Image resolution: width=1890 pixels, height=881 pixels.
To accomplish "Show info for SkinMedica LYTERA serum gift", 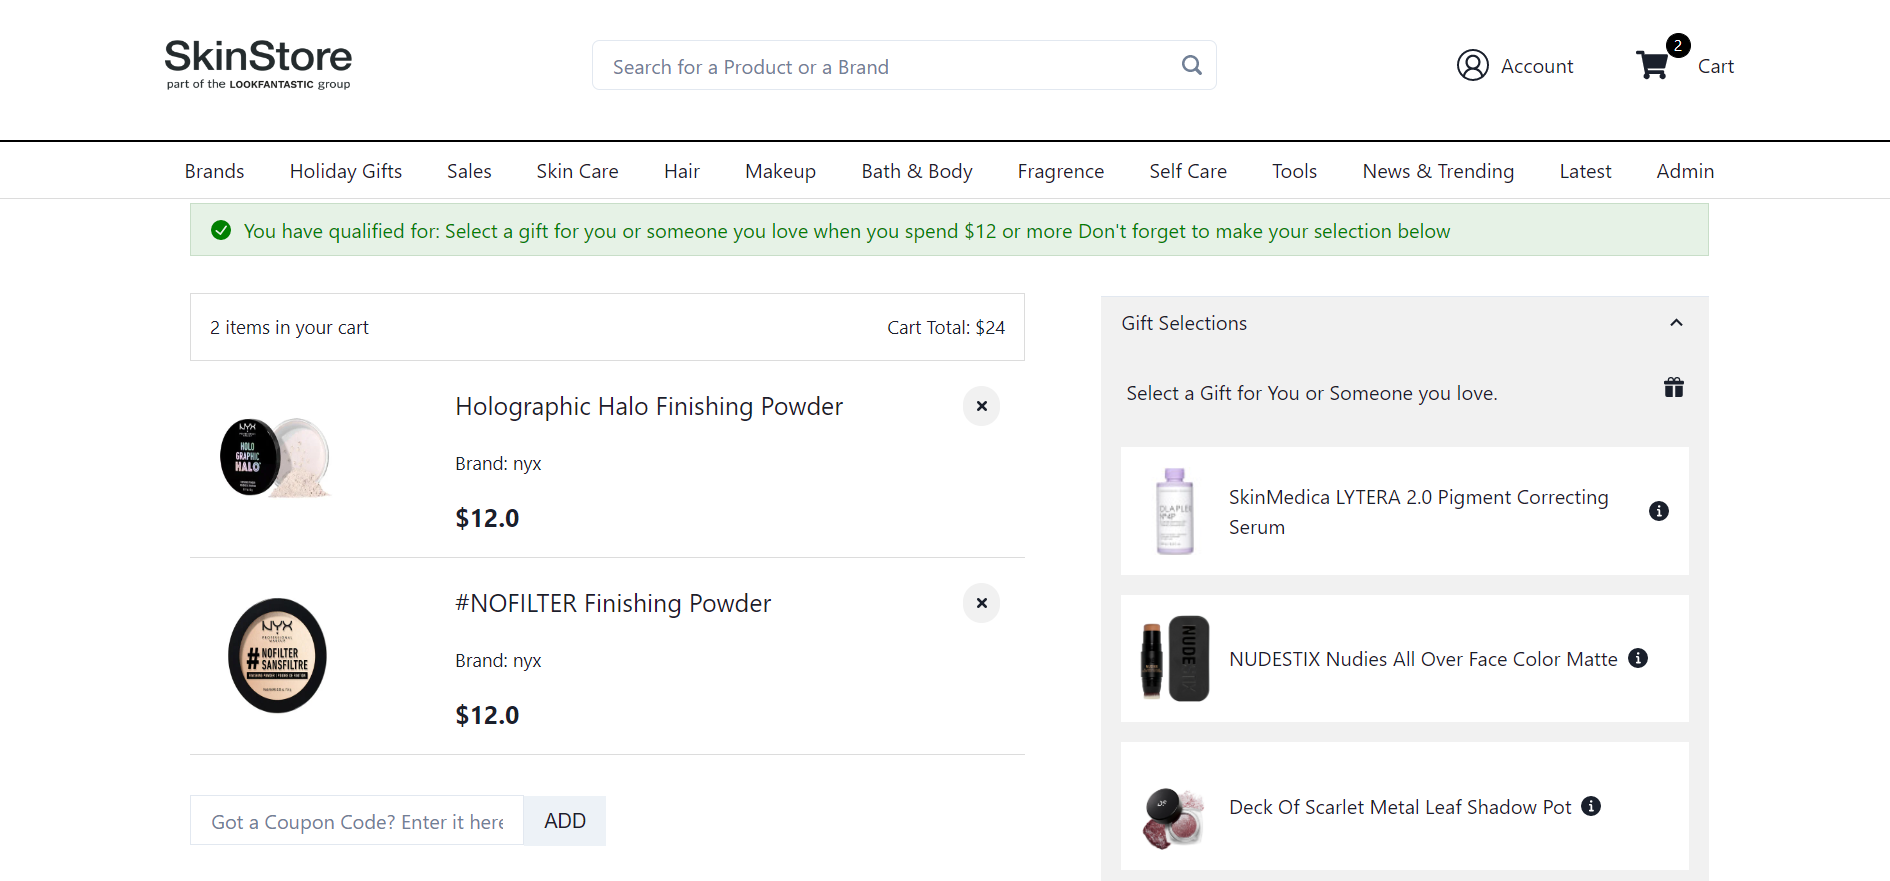I will tap(1658, 511).
